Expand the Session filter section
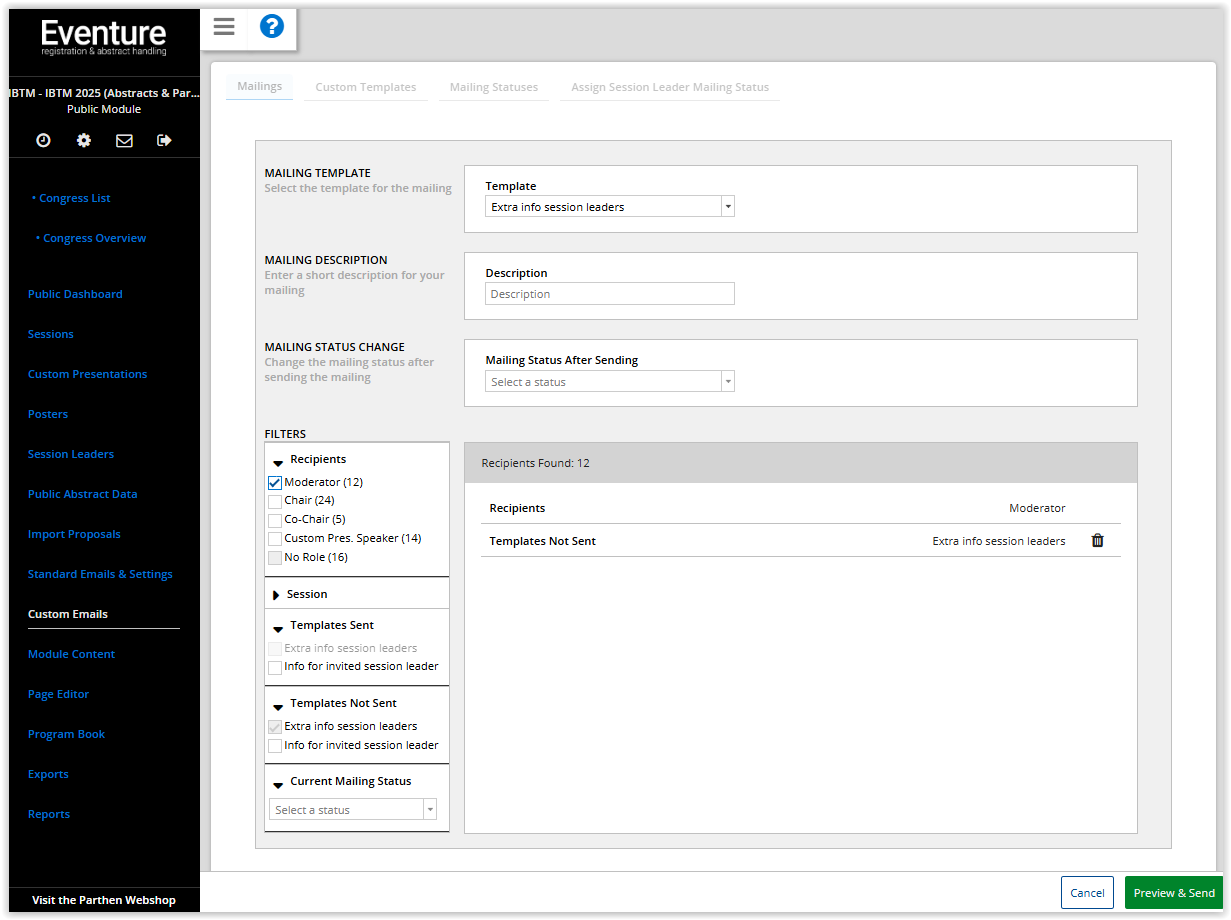The width and height of the screenshot is (1231, 920). coord(306,594)
